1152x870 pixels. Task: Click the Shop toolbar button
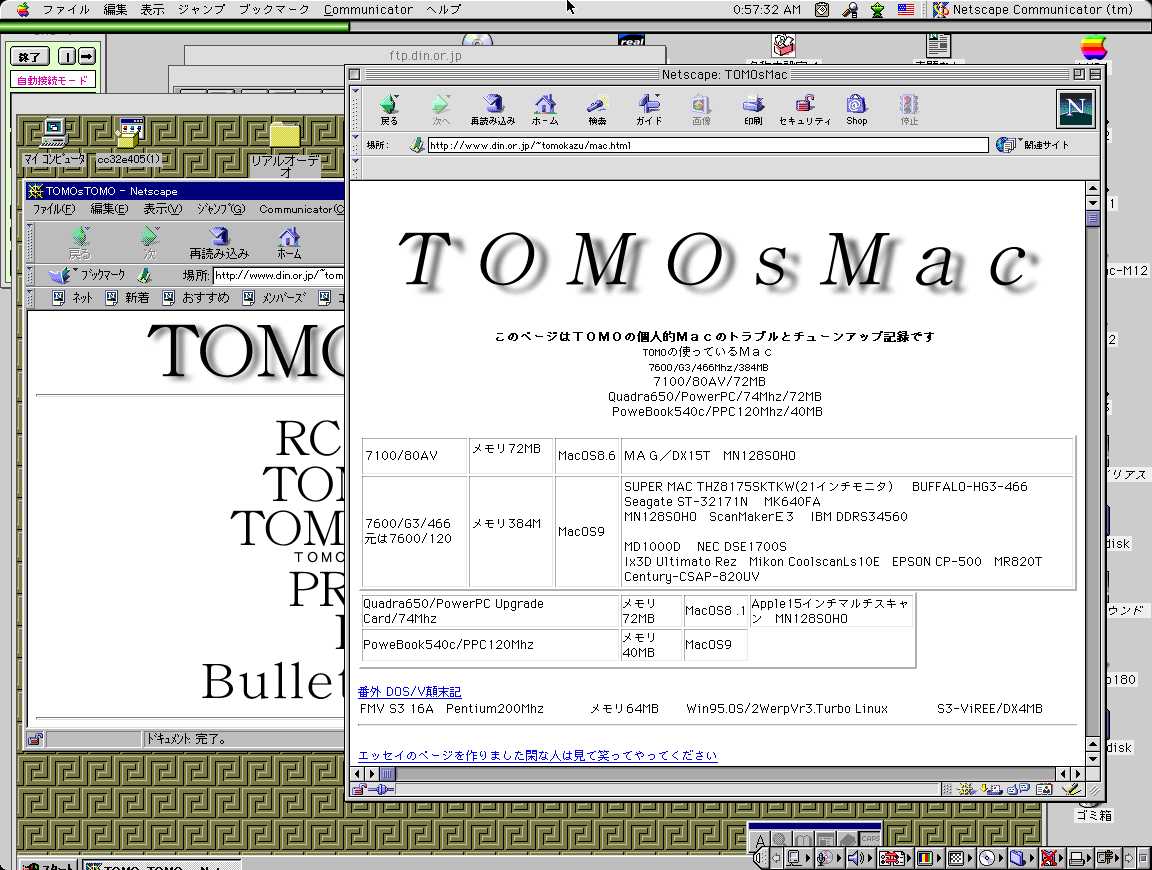(857, 109)
